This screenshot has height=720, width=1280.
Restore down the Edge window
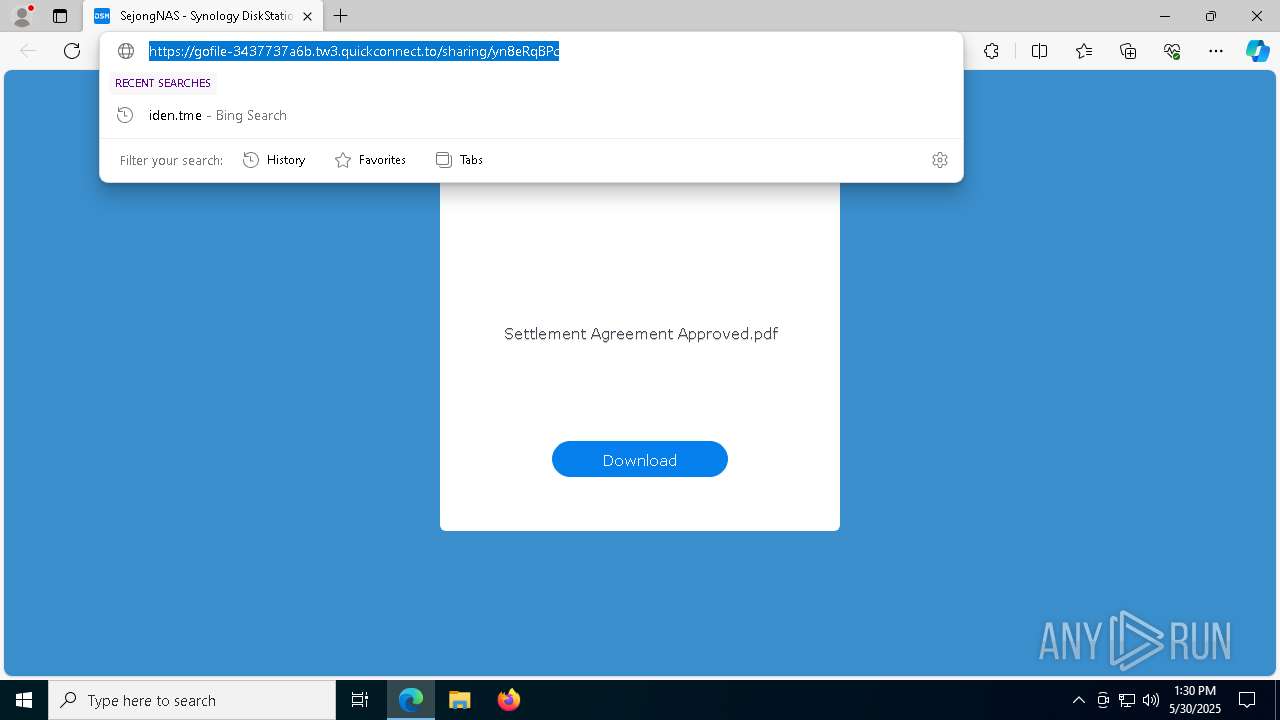tap(1211, 16)
